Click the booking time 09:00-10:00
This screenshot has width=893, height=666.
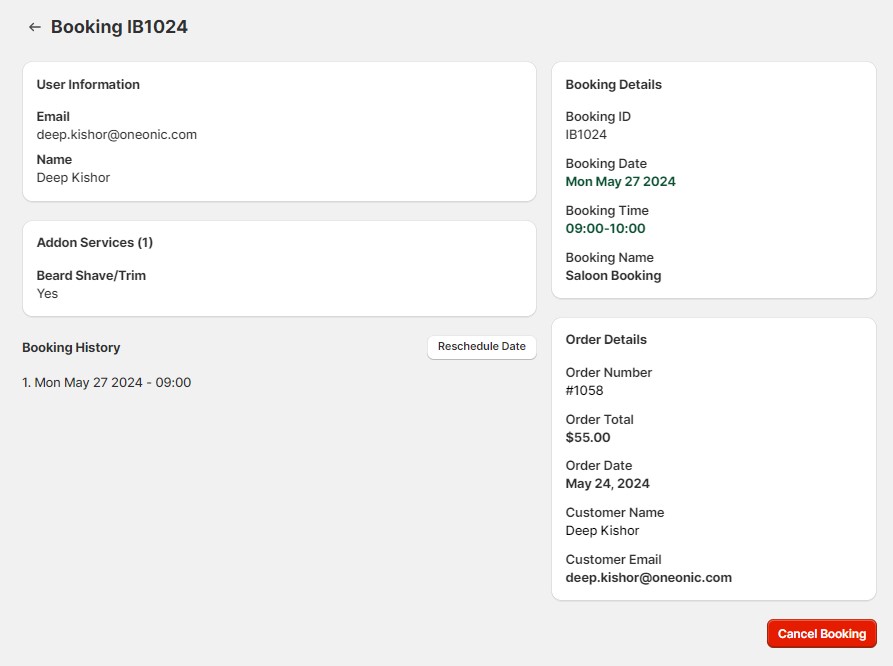tap(605, 229)
